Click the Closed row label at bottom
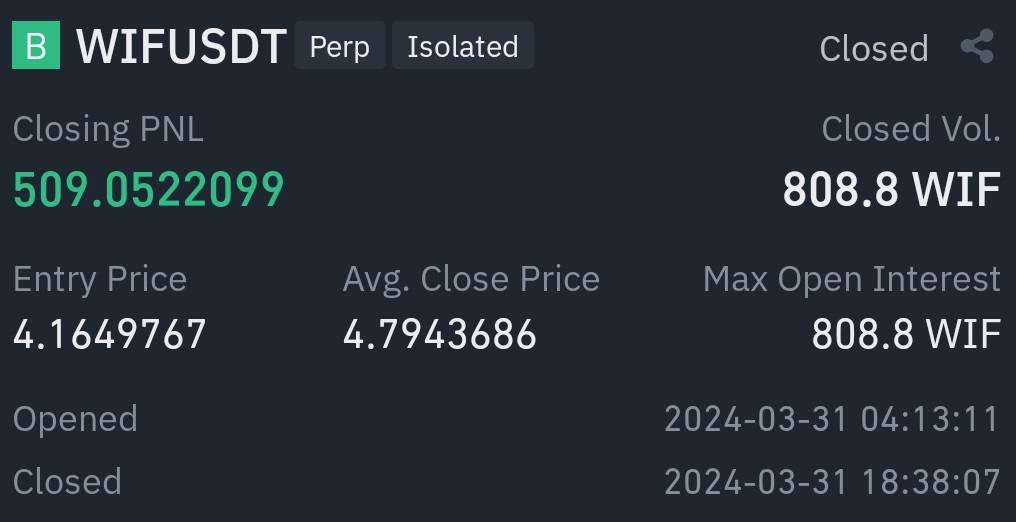1016x522 pixels. [67, 482]
